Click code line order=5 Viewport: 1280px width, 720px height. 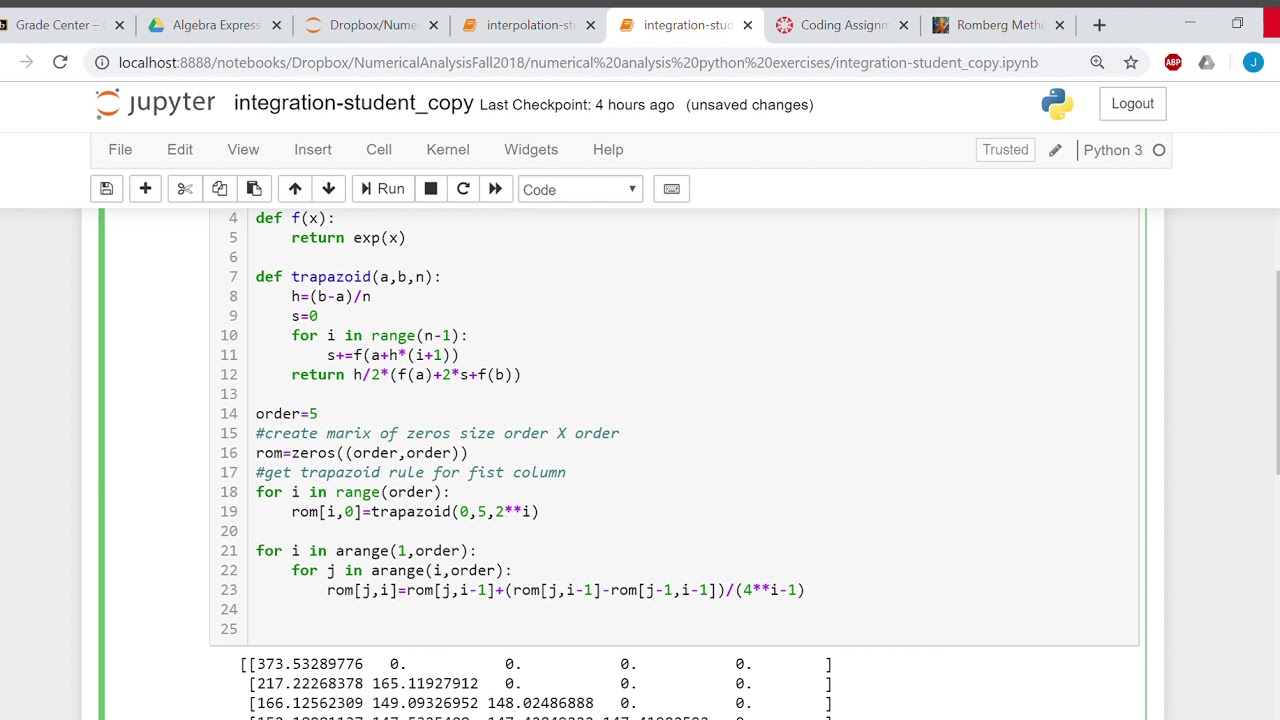coord(286,413)
